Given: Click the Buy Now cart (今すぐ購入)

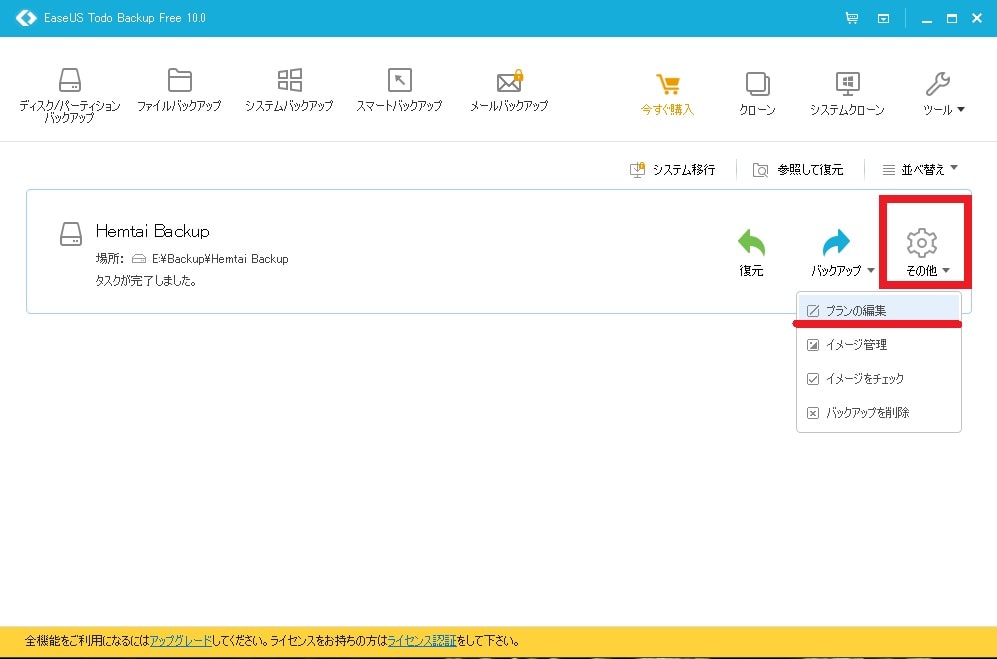Looking at the screenshot, I should click(667, 94).
